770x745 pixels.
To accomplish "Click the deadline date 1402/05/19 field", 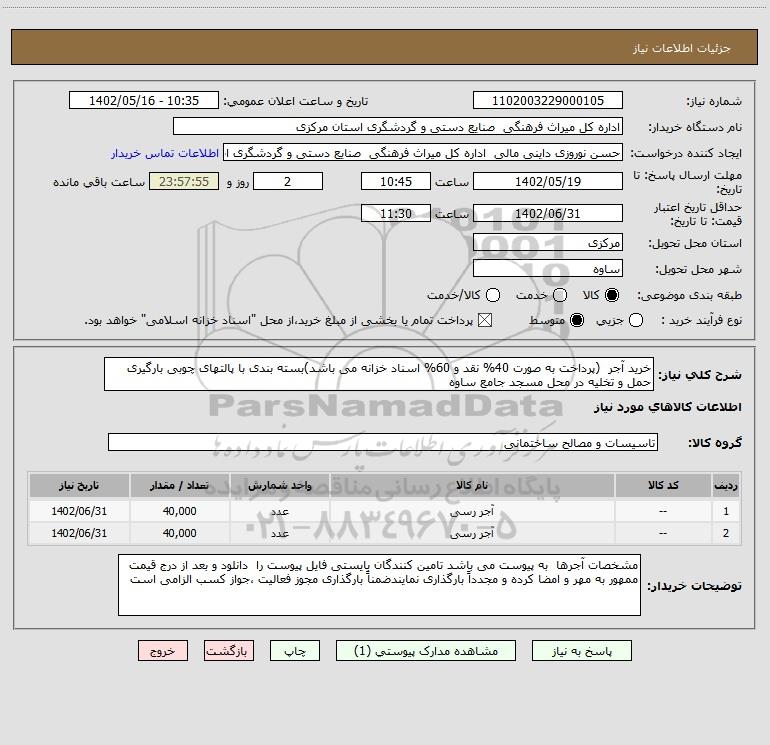I will pos(548,181).
